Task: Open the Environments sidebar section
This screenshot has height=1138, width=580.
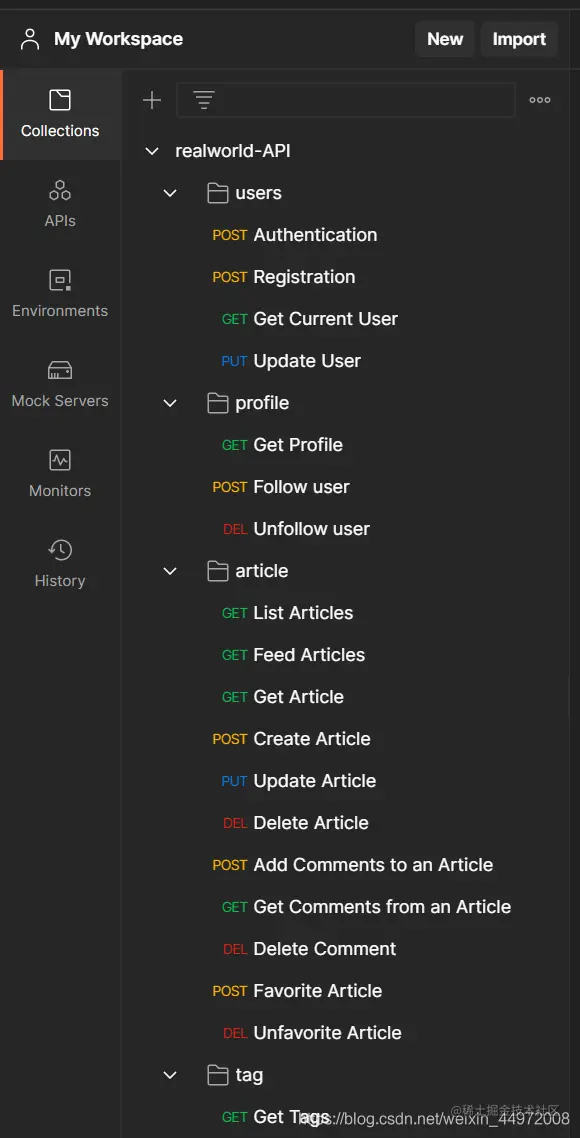Action: point(60,295)
